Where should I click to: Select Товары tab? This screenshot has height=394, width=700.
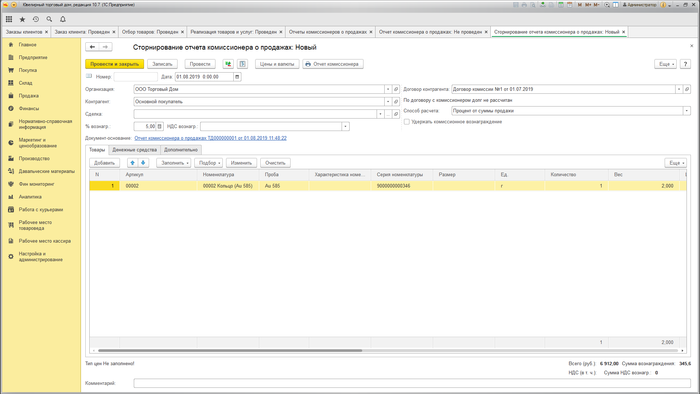click(x=97, y=150)
